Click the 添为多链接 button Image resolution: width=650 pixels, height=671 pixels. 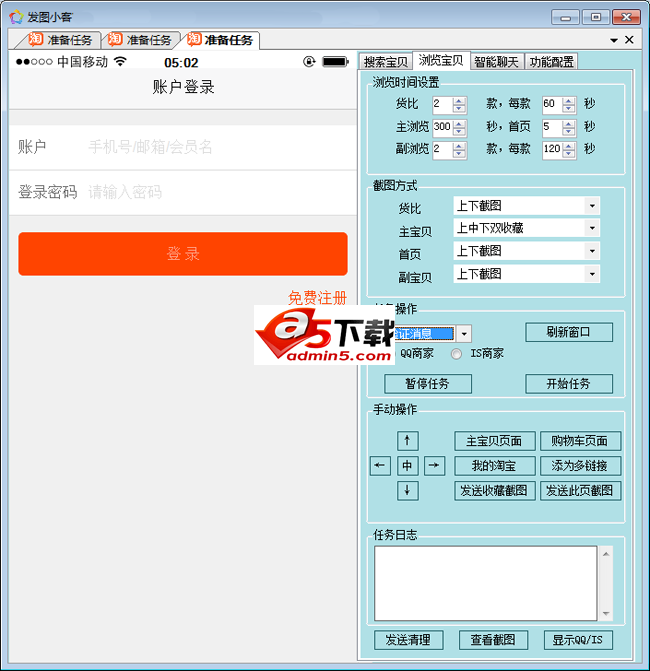coord(580,466)
